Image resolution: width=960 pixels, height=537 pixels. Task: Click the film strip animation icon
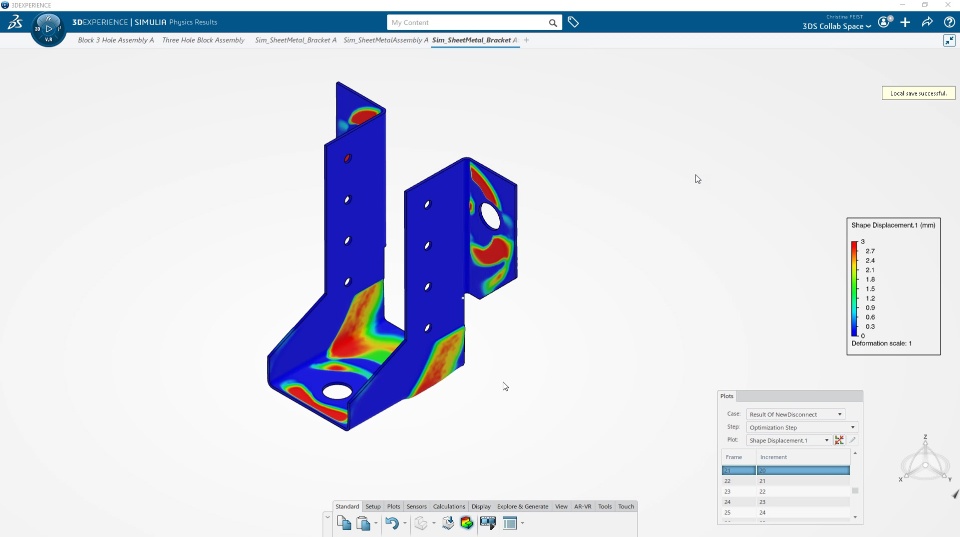[488, 523]
